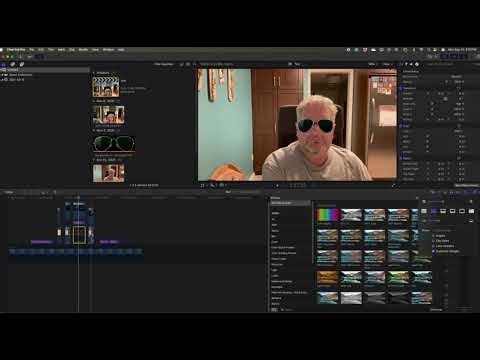
Task: Select All Video & Audio effects category
Action: 290,203
